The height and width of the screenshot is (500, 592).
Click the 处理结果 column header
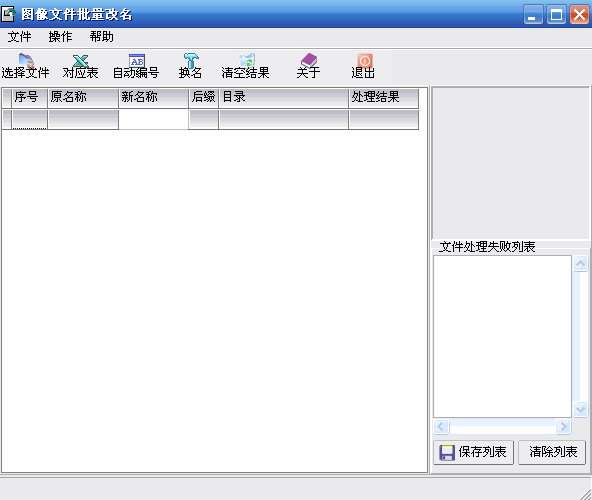384,98
